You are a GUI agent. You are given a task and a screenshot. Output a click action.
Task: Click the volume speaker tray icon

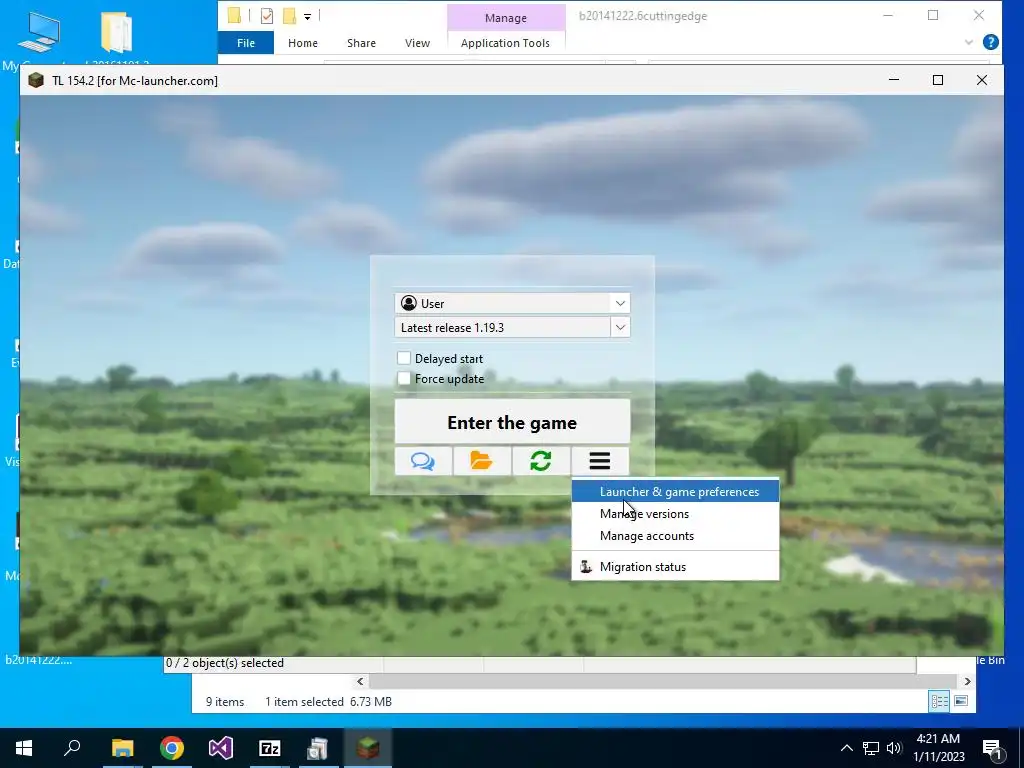[x=894, y=748]
